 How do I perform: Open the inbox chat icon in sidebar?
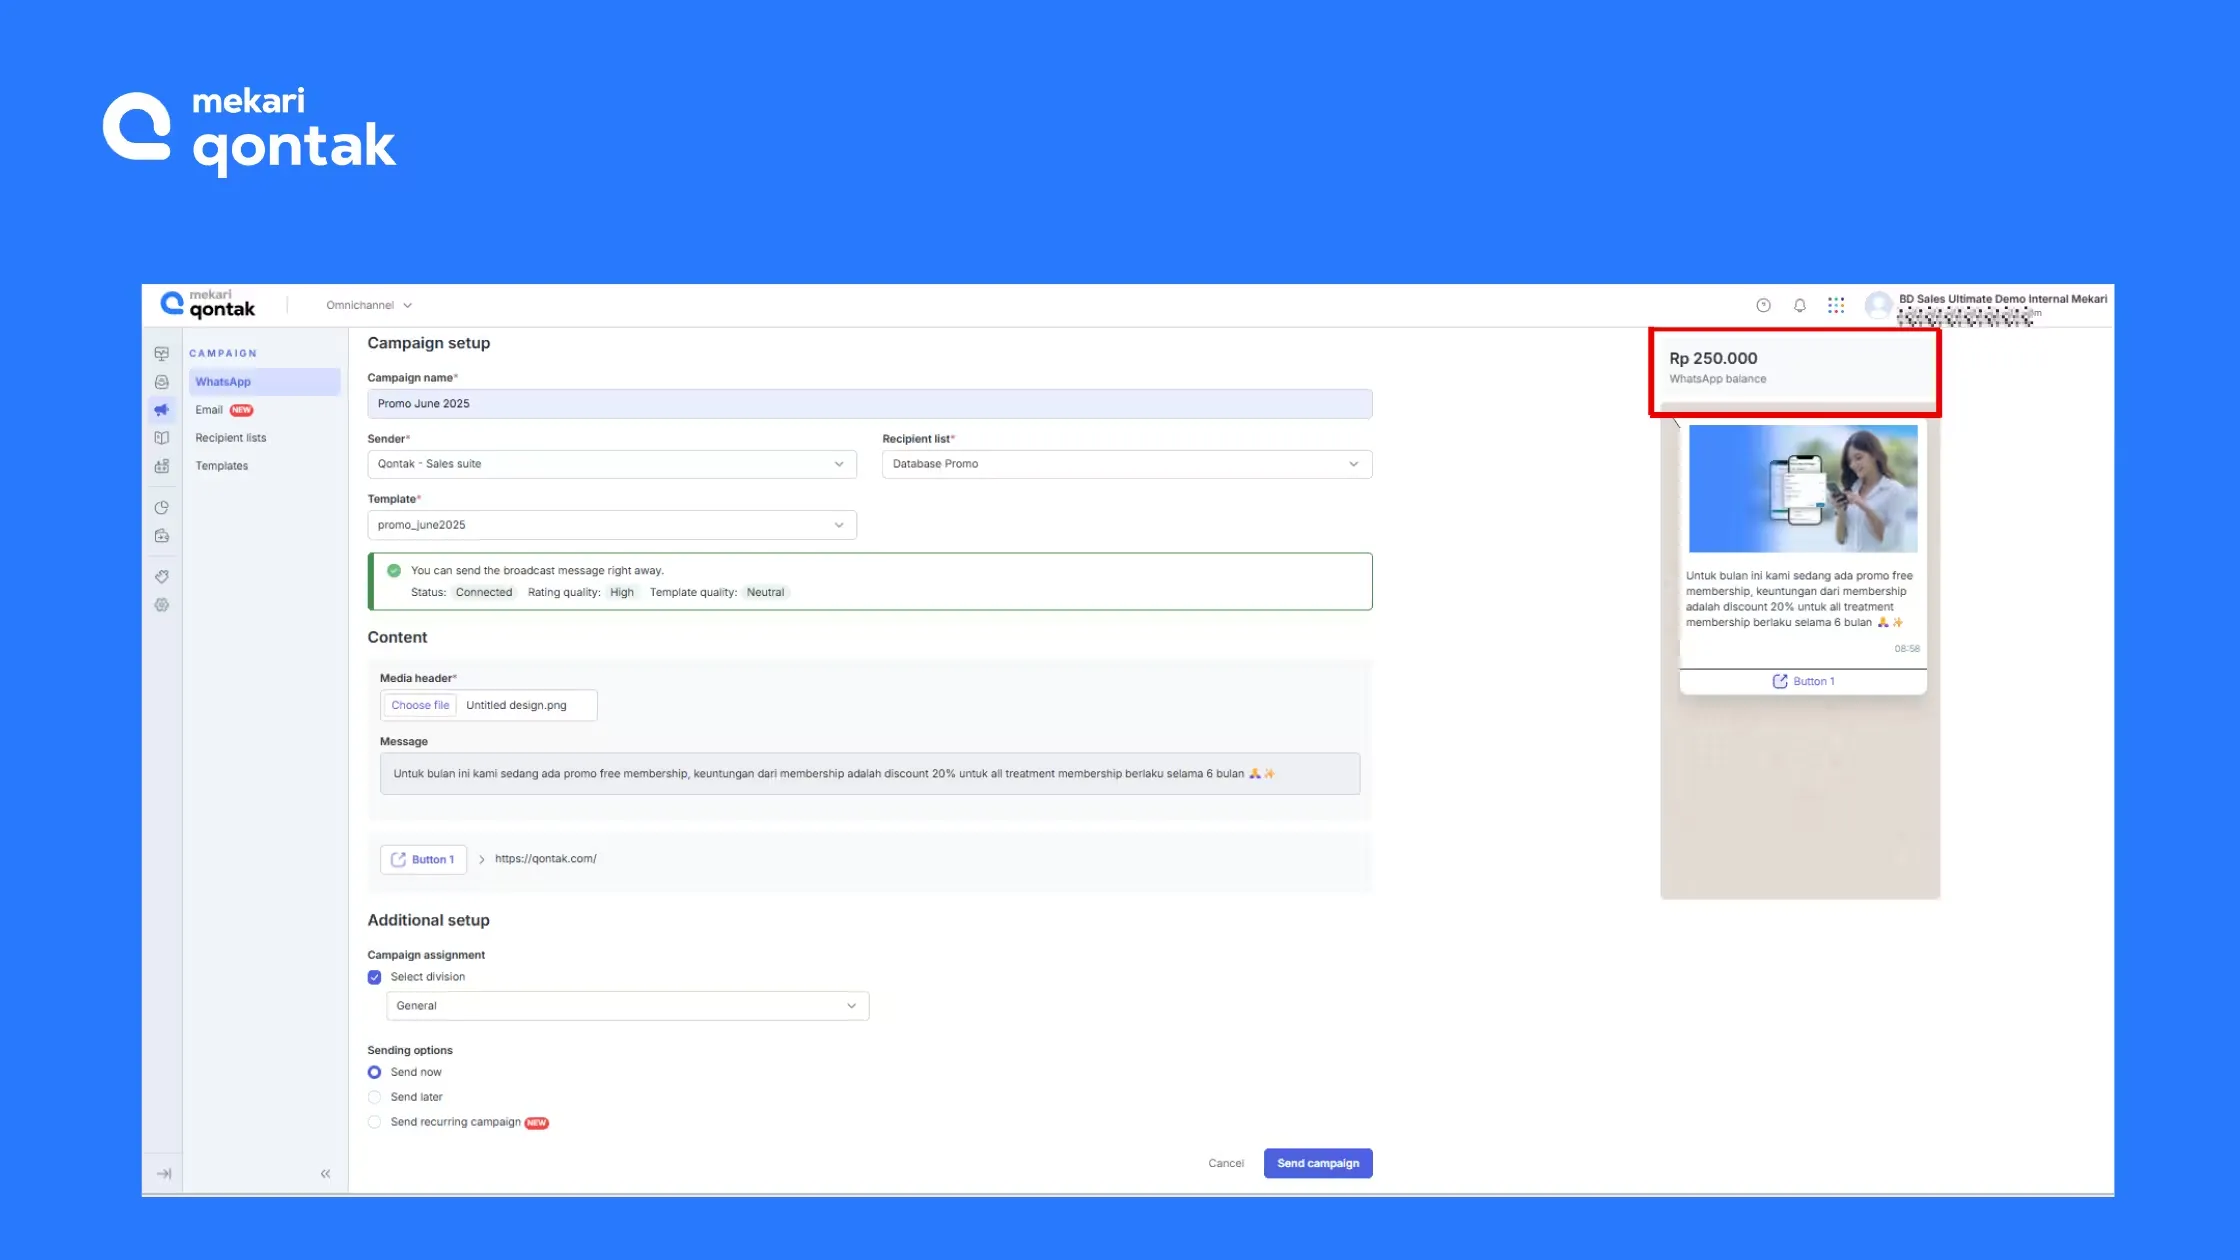162,382
